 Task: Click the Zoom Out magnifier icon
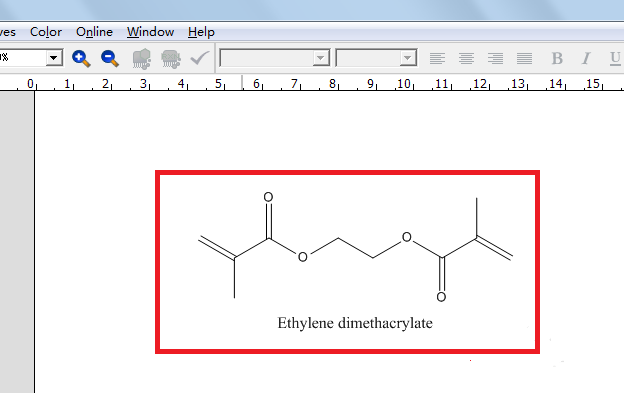coord(110,58)
